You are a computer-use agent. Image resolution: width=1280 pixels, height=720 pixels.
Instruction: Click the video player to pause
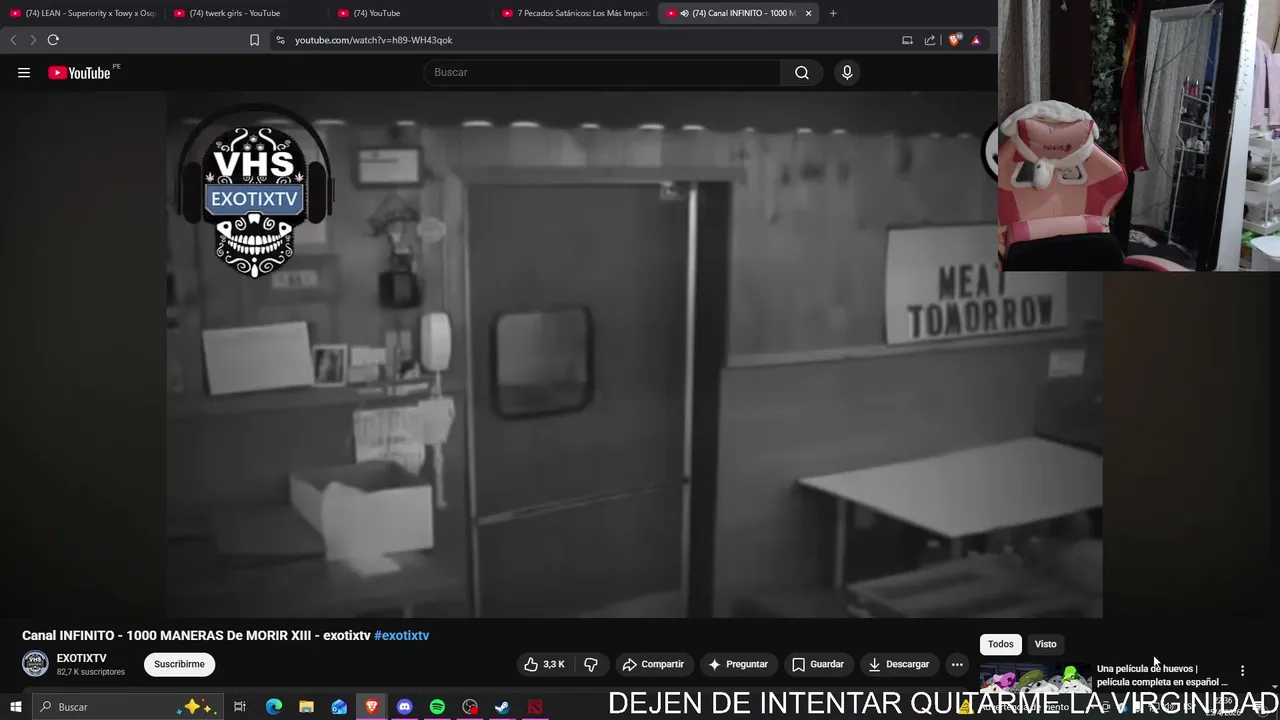(634, 355)
